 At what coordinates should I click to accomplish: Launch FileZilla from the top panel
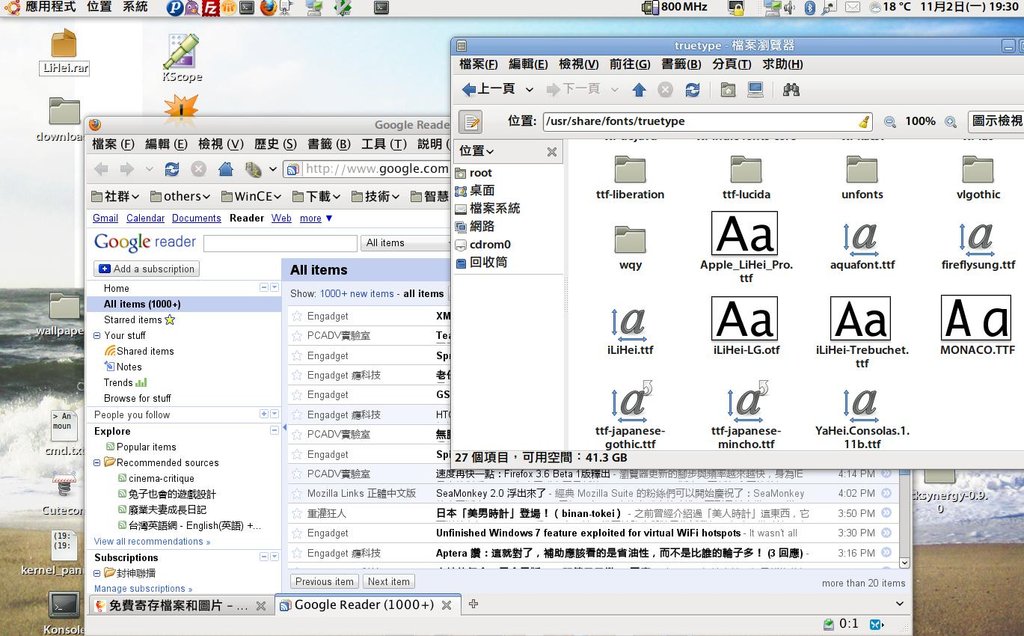pyautogui.click(x=210, y=8)
